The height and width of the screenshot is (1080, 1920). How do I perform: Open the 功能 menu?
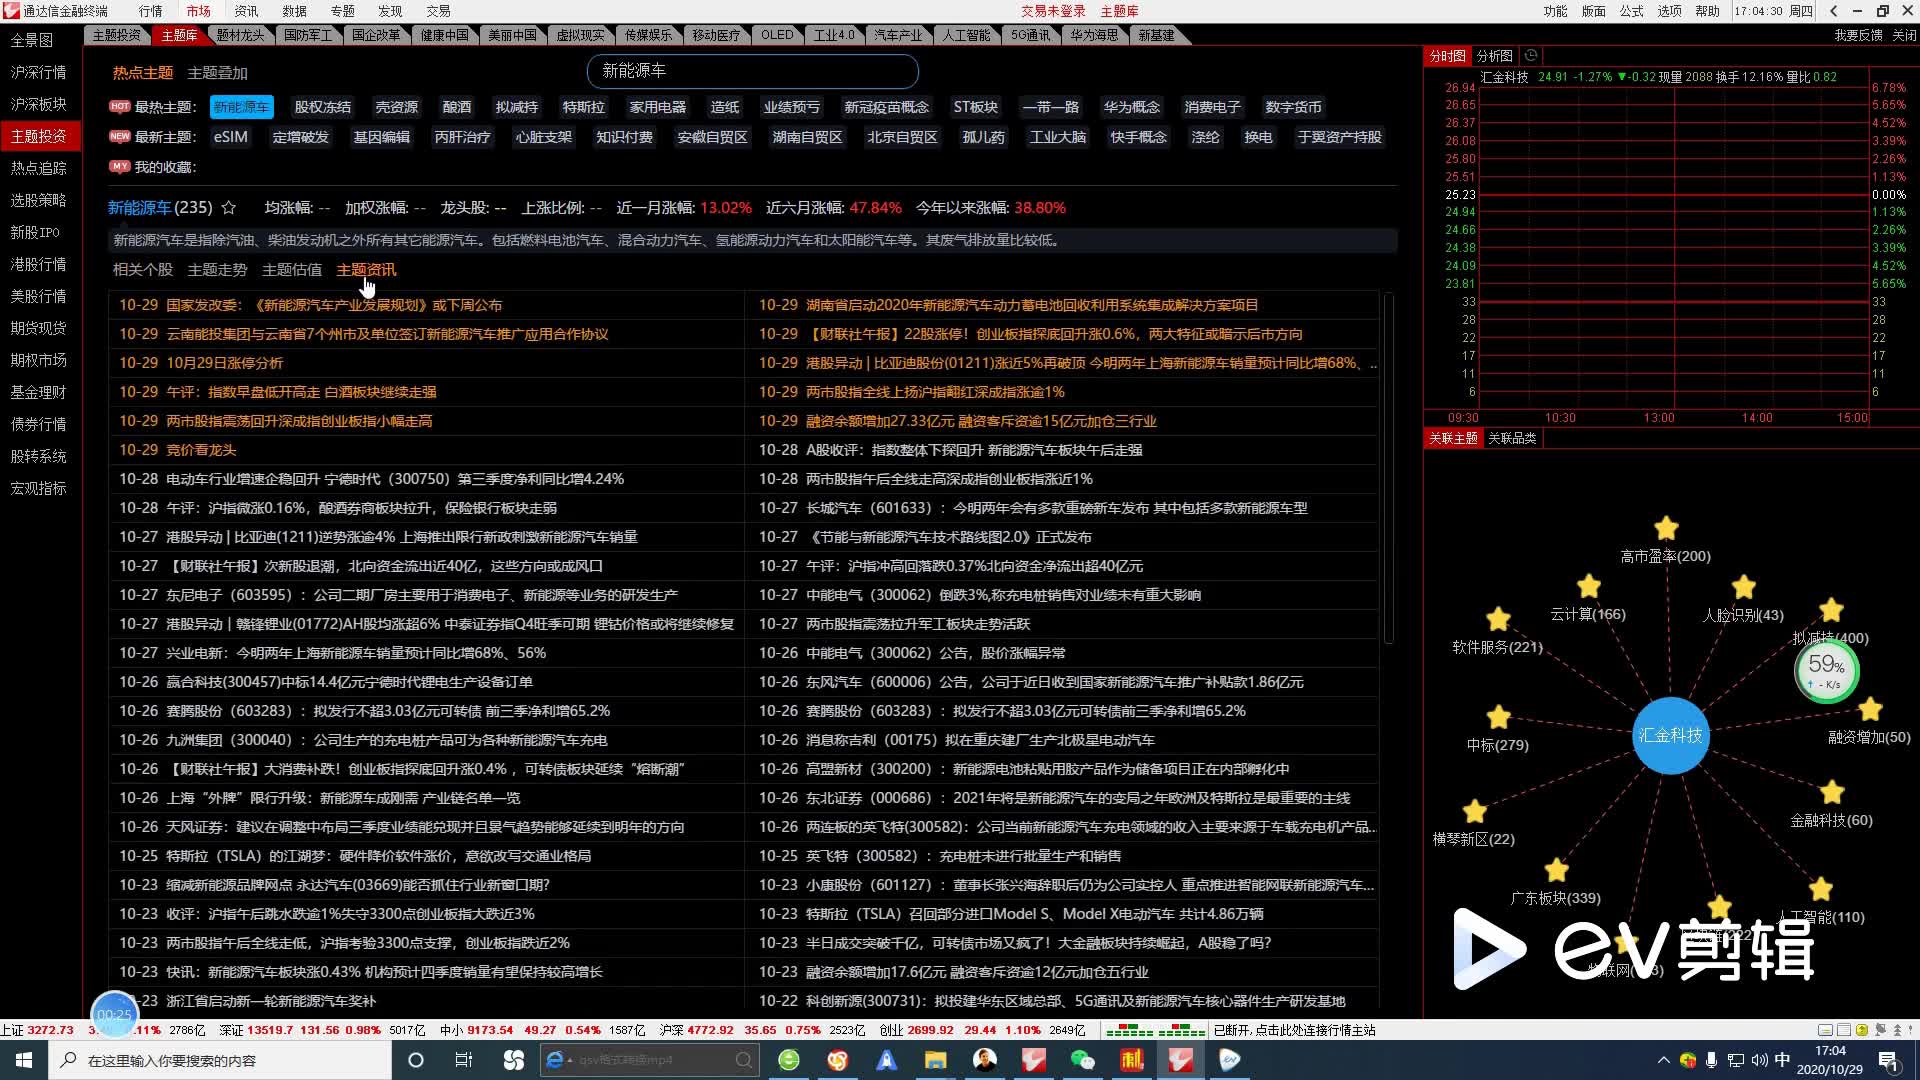(1555, 11)
